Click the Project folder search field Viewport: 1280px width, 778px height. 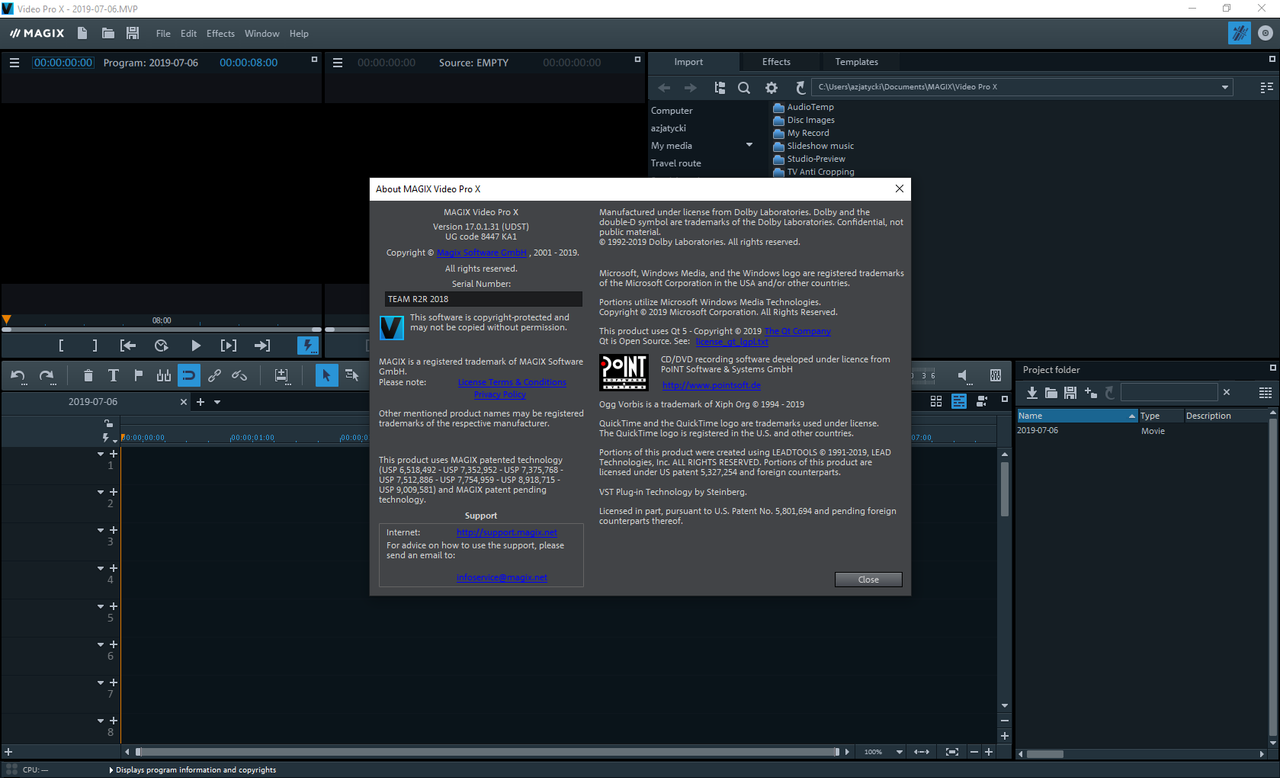pos(1169,393)
